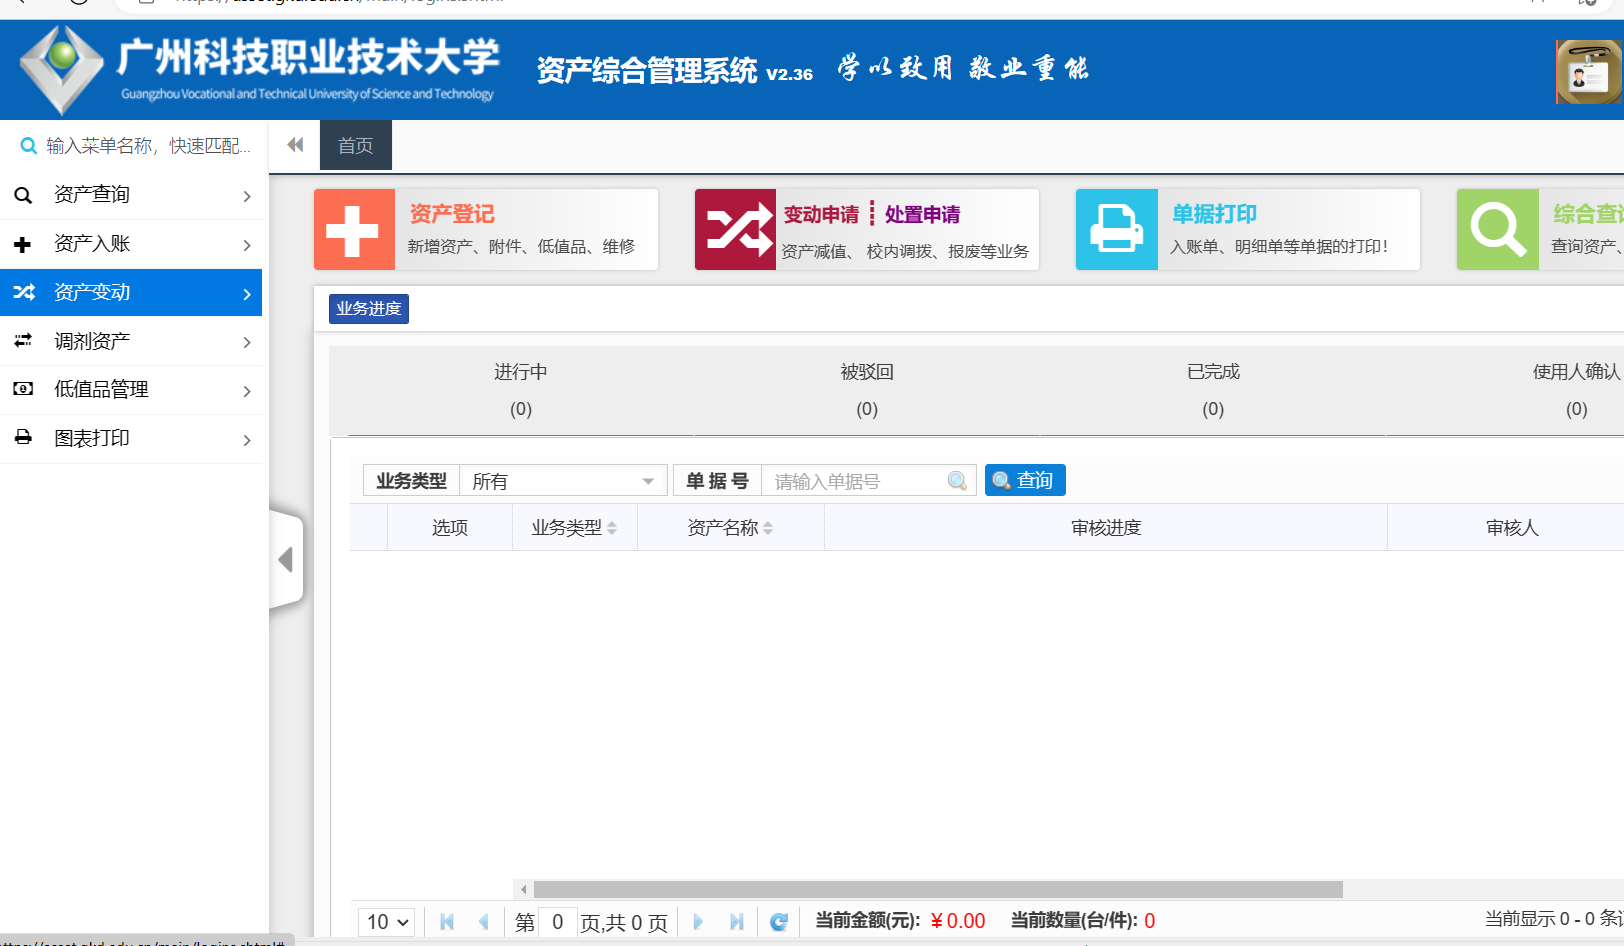Select 资产变动 in the sidebar menu
1624x946 pixels.
[131, 293]
